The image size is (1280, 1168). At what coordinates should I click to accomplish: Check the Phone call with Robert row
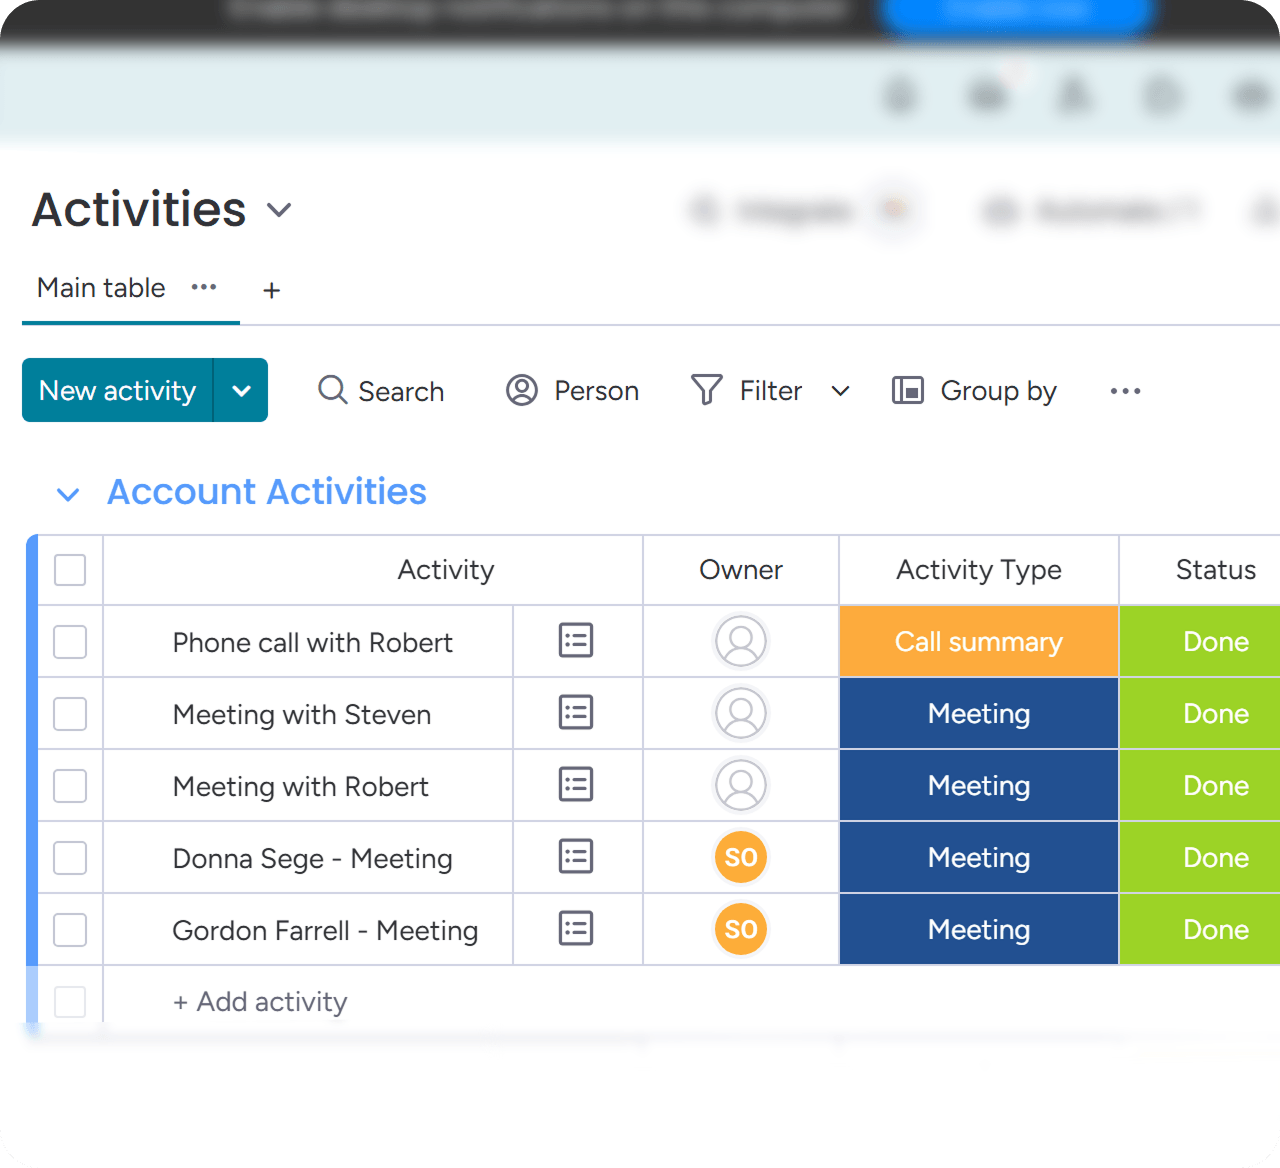[x=70, y=642]
